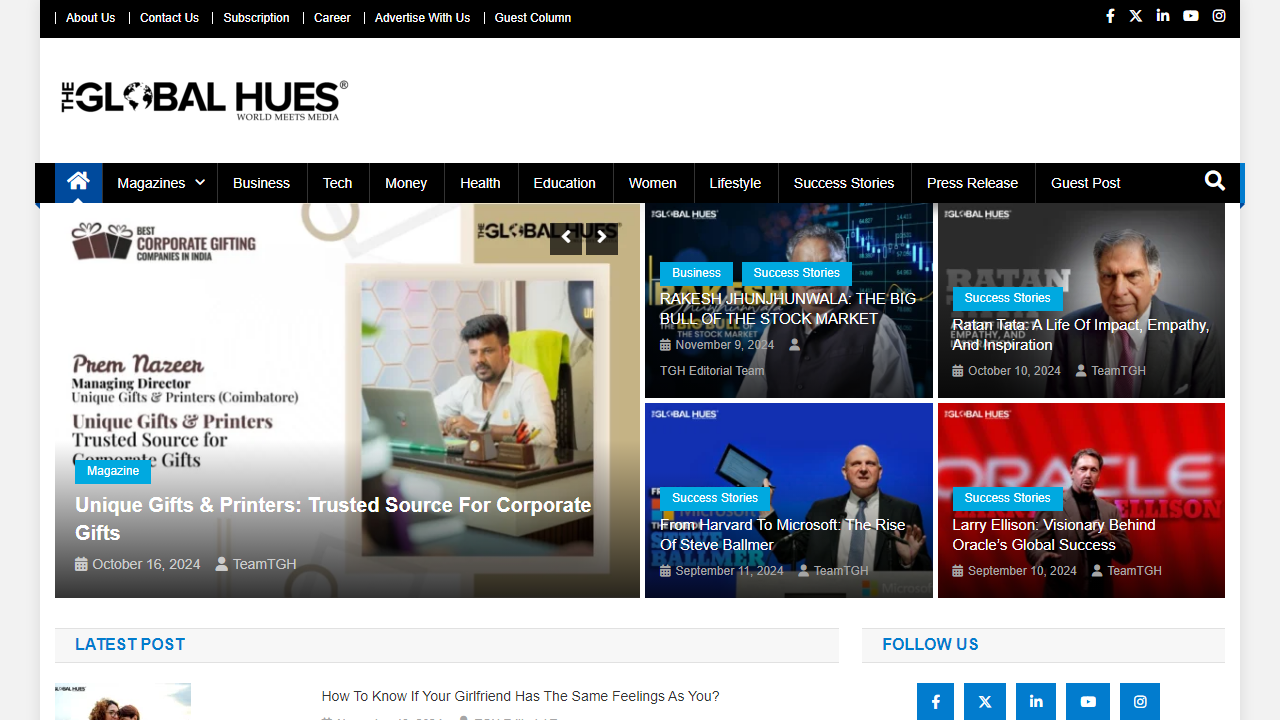Screen dimensions: 1280x720
Task: Open the X (Twitter) icon in top header
Action: point(1135,15)
